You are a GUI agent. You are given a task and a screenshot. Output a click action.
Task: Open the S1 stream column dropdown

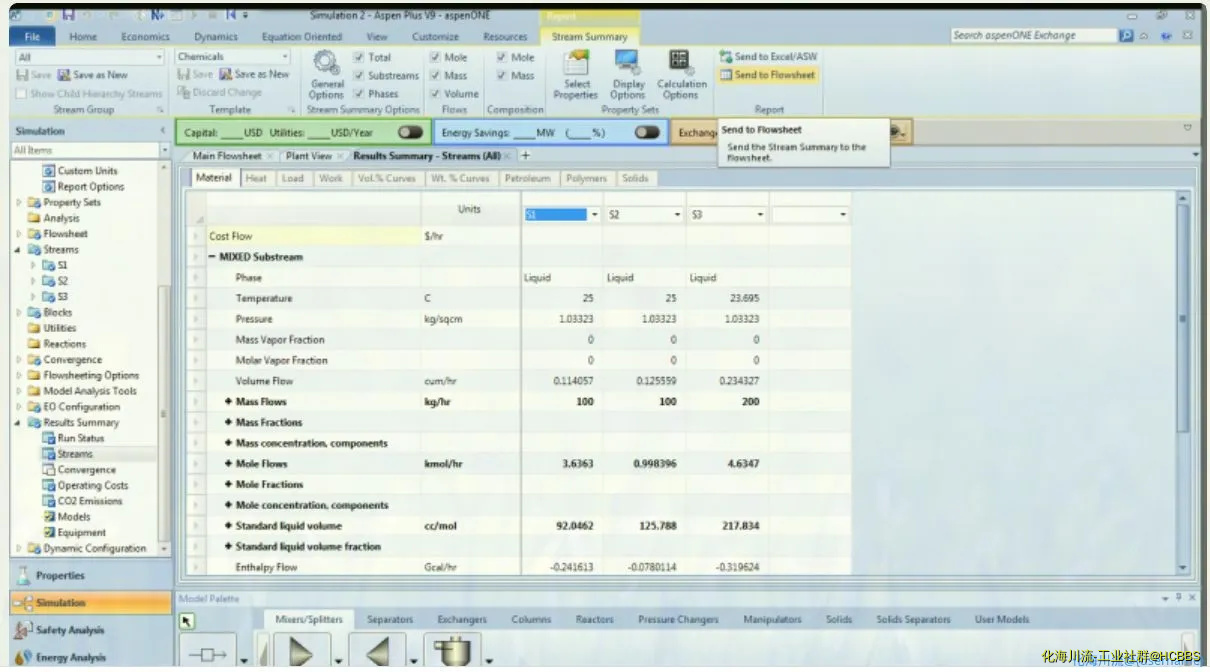click(x=596, y=215)
